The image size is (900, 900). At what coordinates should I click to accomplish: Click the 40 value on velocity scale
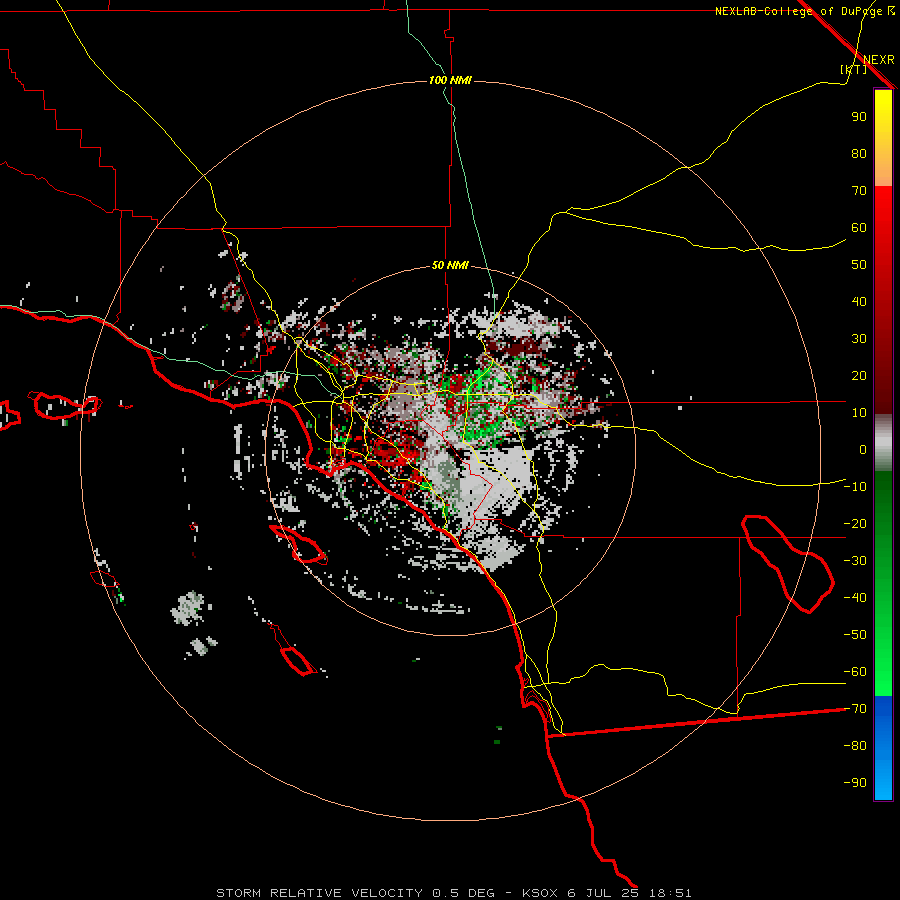pyautogui.click(x=859, y=301)
